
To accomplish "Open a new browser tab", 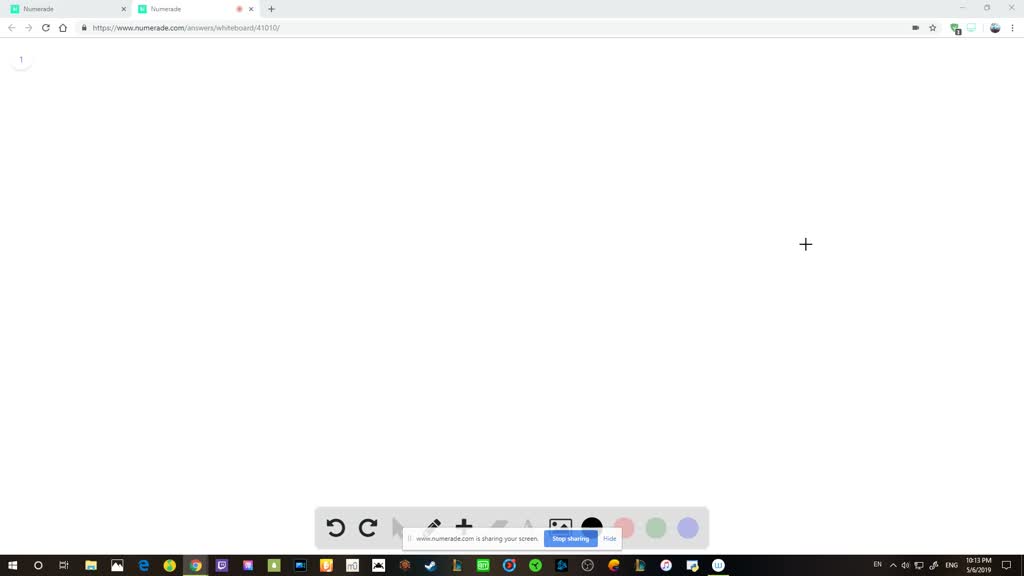I will [272, 9].
